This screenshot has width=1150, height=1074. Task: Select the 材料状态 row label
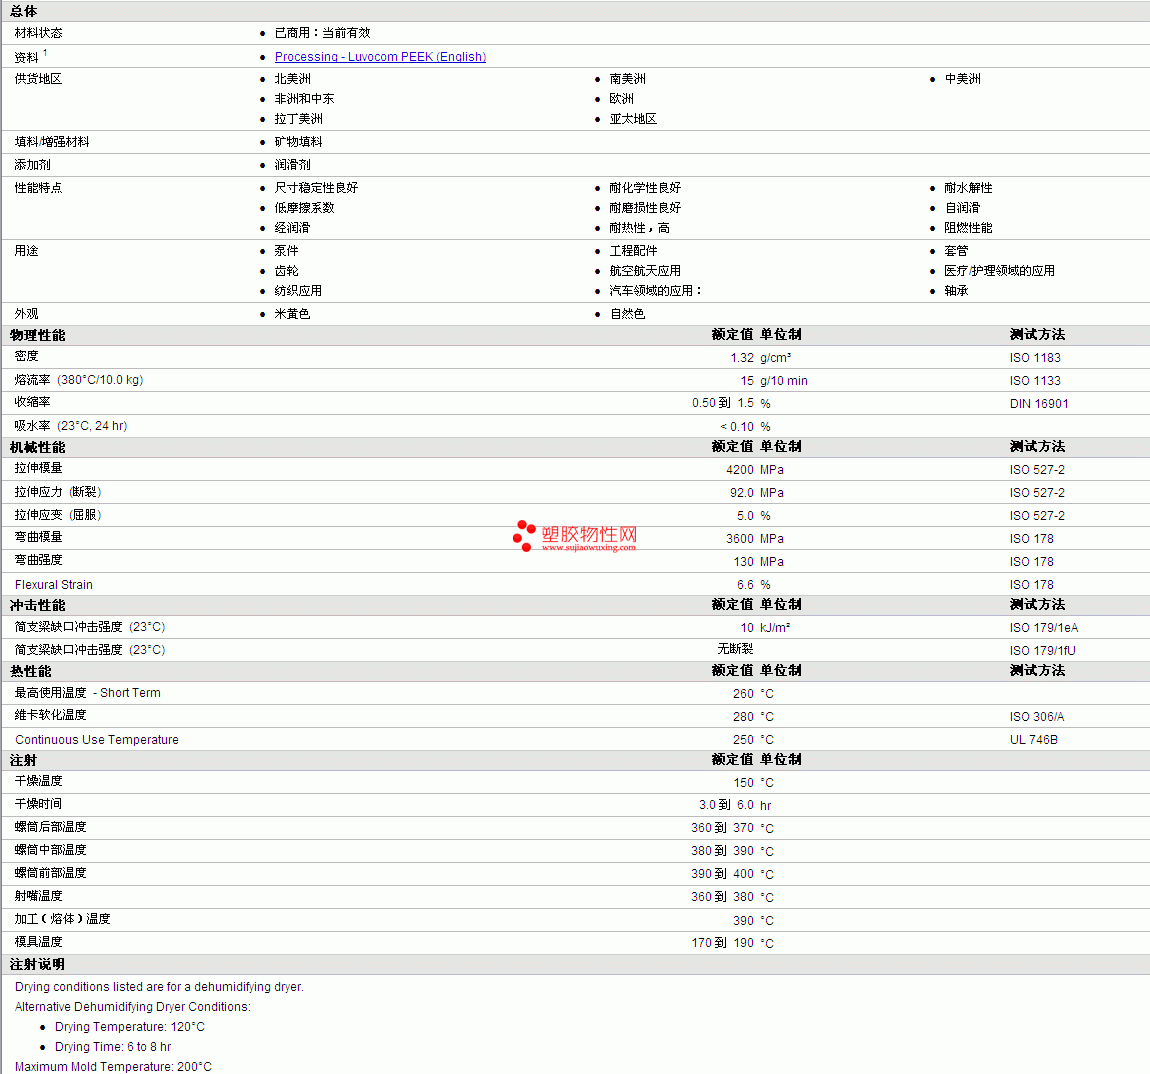38,33
